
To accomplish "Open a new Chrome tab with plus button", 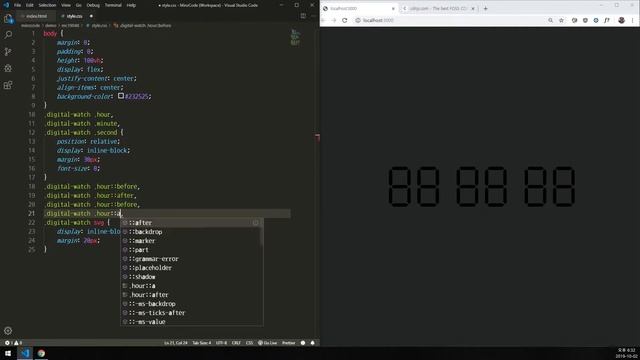I will (485, 8).
